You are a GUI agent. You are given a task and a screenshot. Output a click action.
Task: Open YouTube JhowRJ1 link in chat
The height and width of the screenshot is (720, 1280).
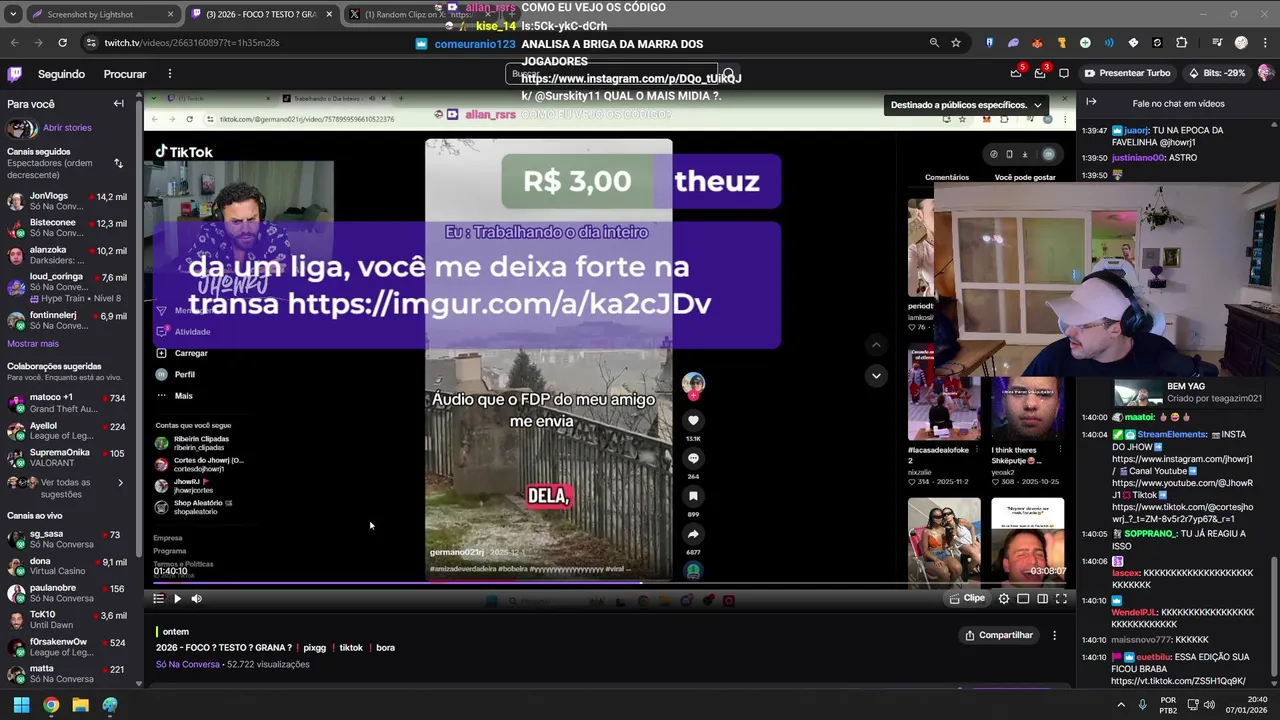point(1182,488)
